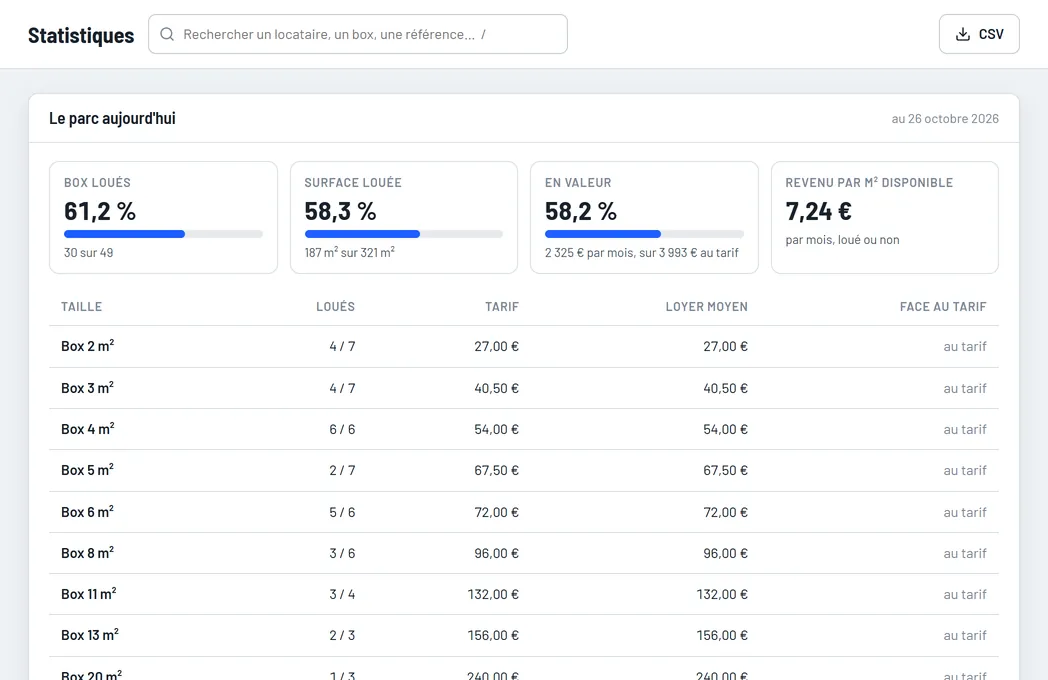Select the Statistiques page heading
Viewport: 1048px width, 680px height.
click(x=81, y=35)
